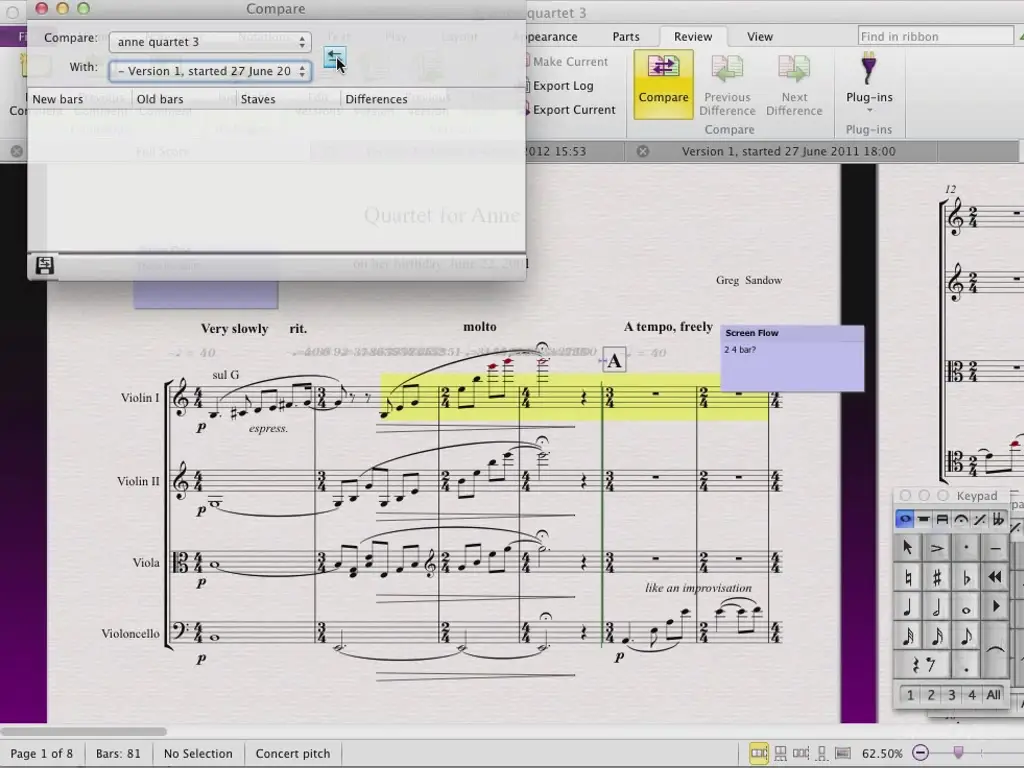Image resolution: width=1024 pixels, height=768 pixels.
Task: Select voice 3 on the Keypad
Action: [x=952, y=695]
